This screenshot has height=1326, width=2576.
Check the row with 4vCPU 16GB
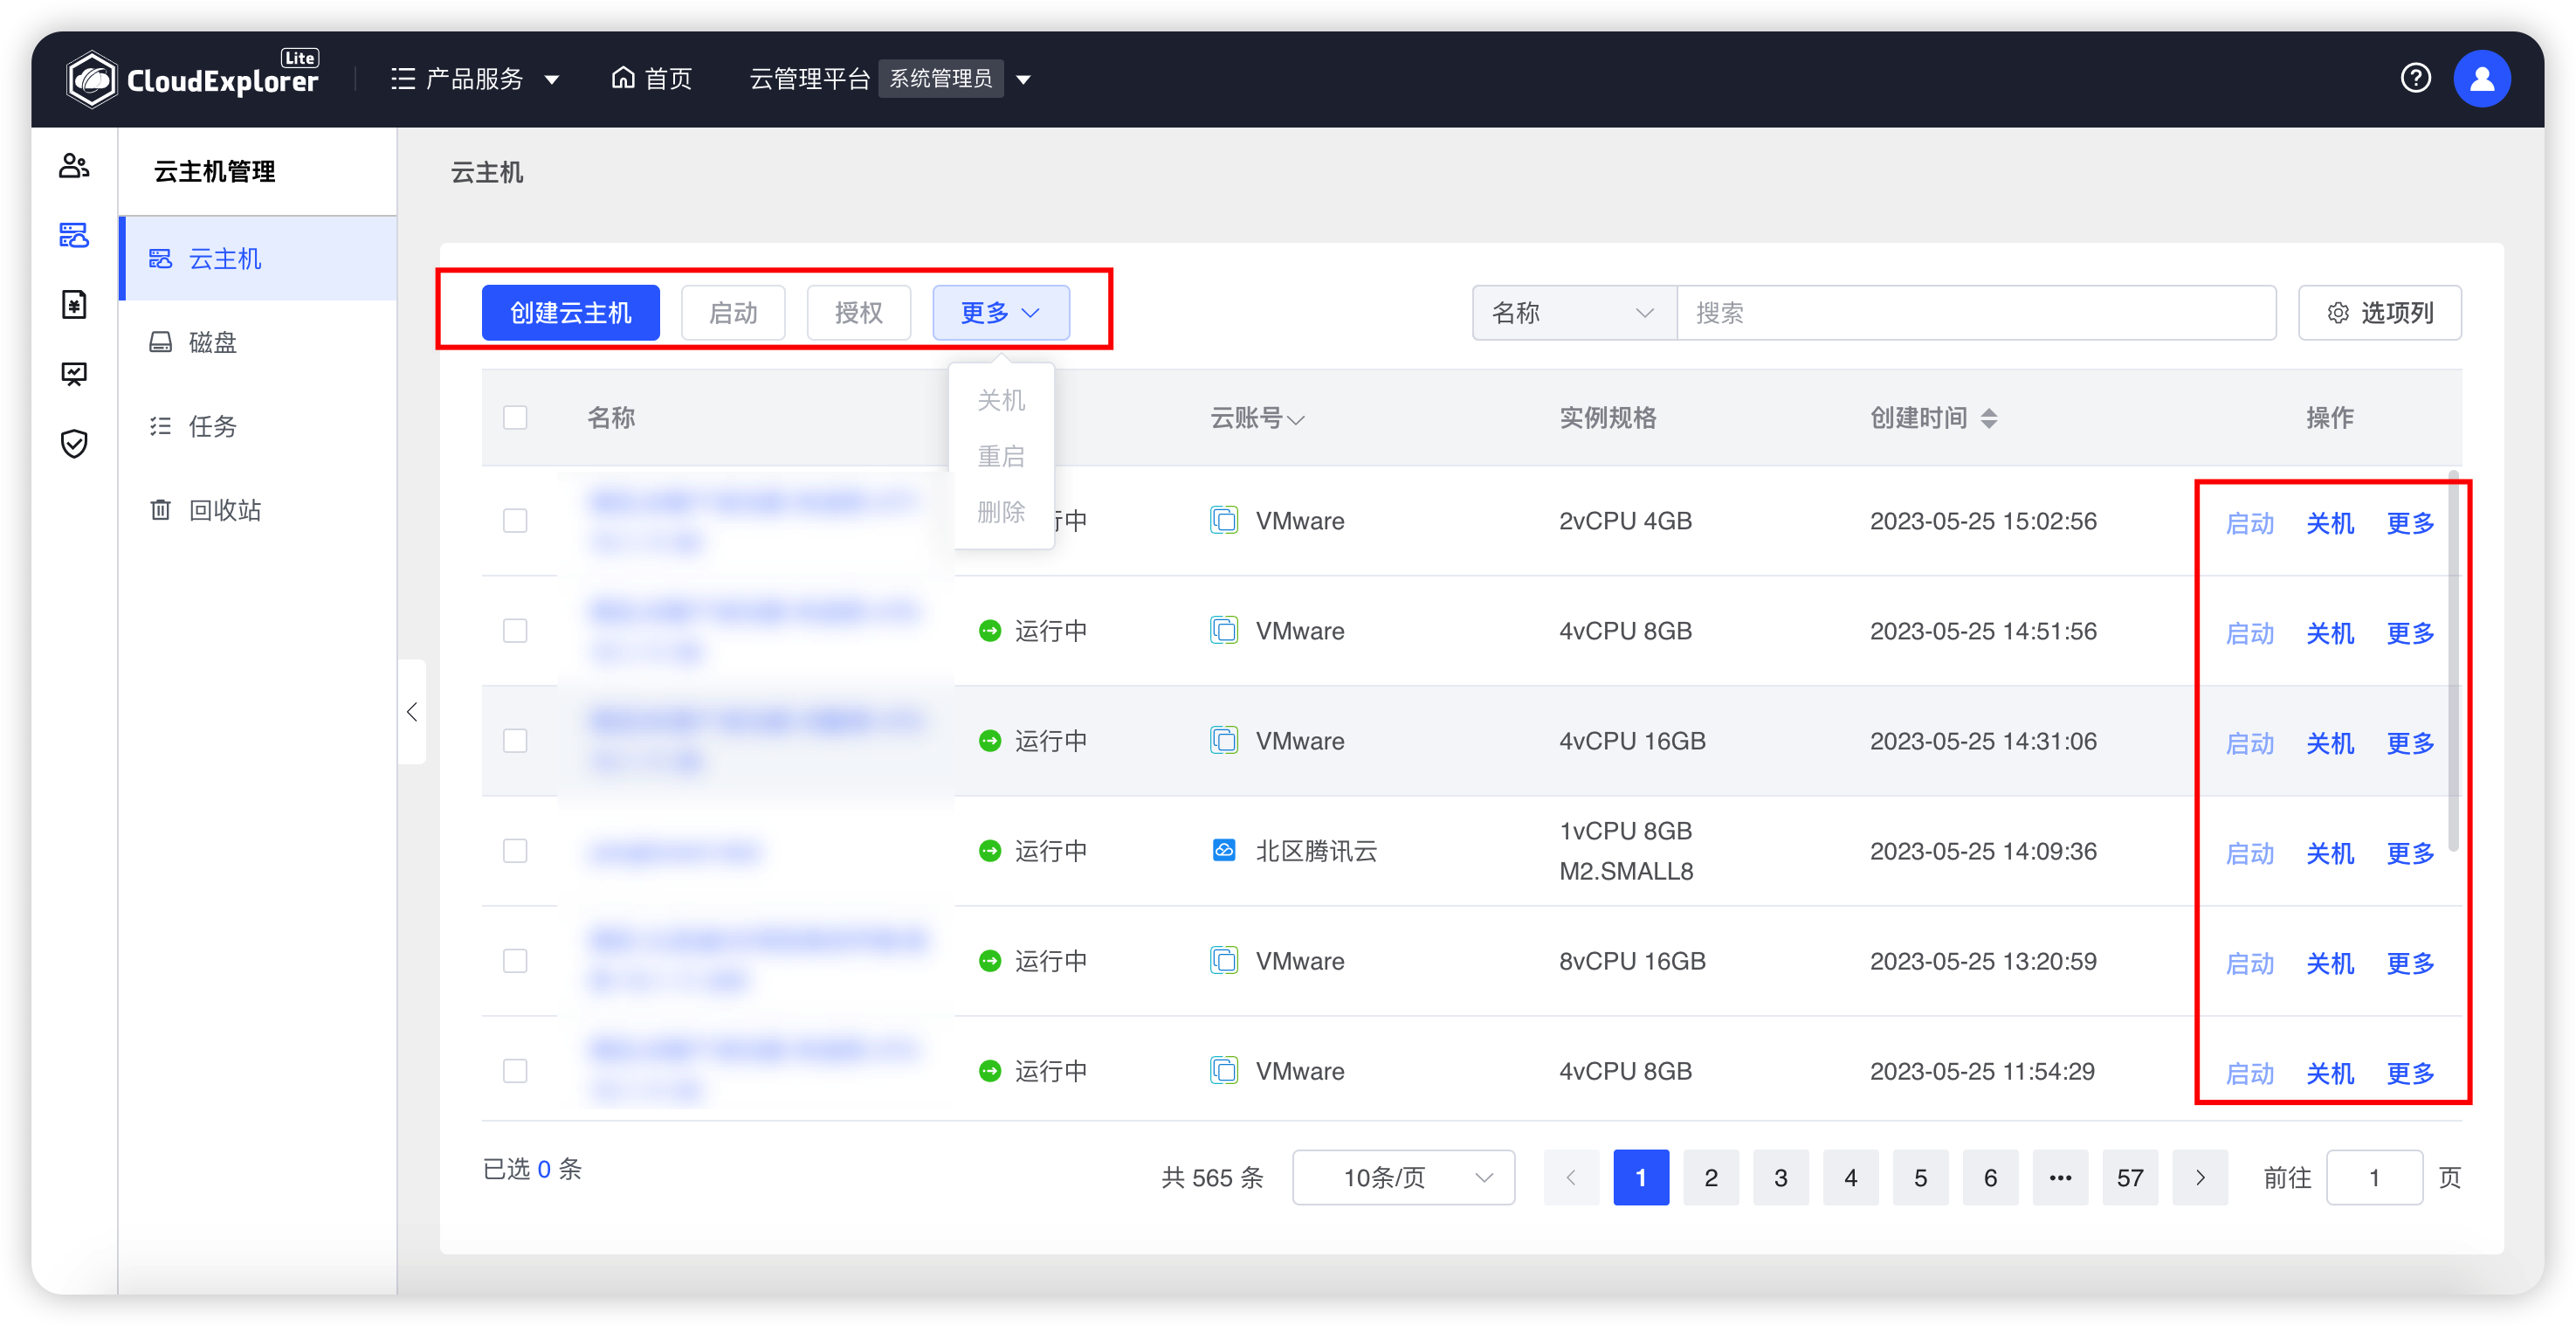515,740
